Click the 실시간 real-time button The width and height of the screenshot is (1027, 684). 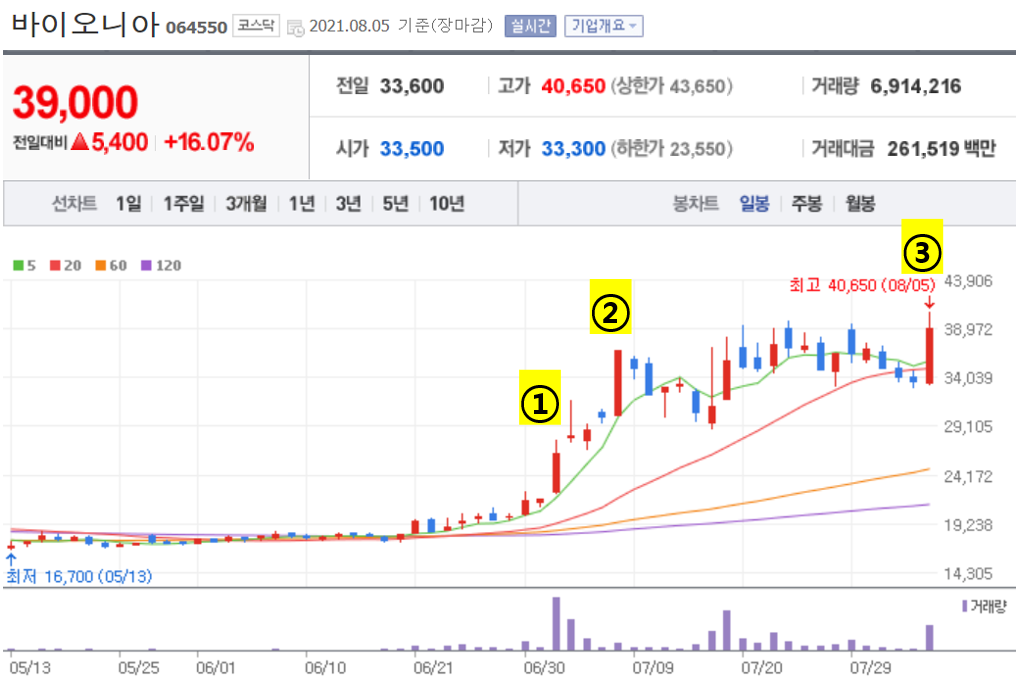(530, 26)
